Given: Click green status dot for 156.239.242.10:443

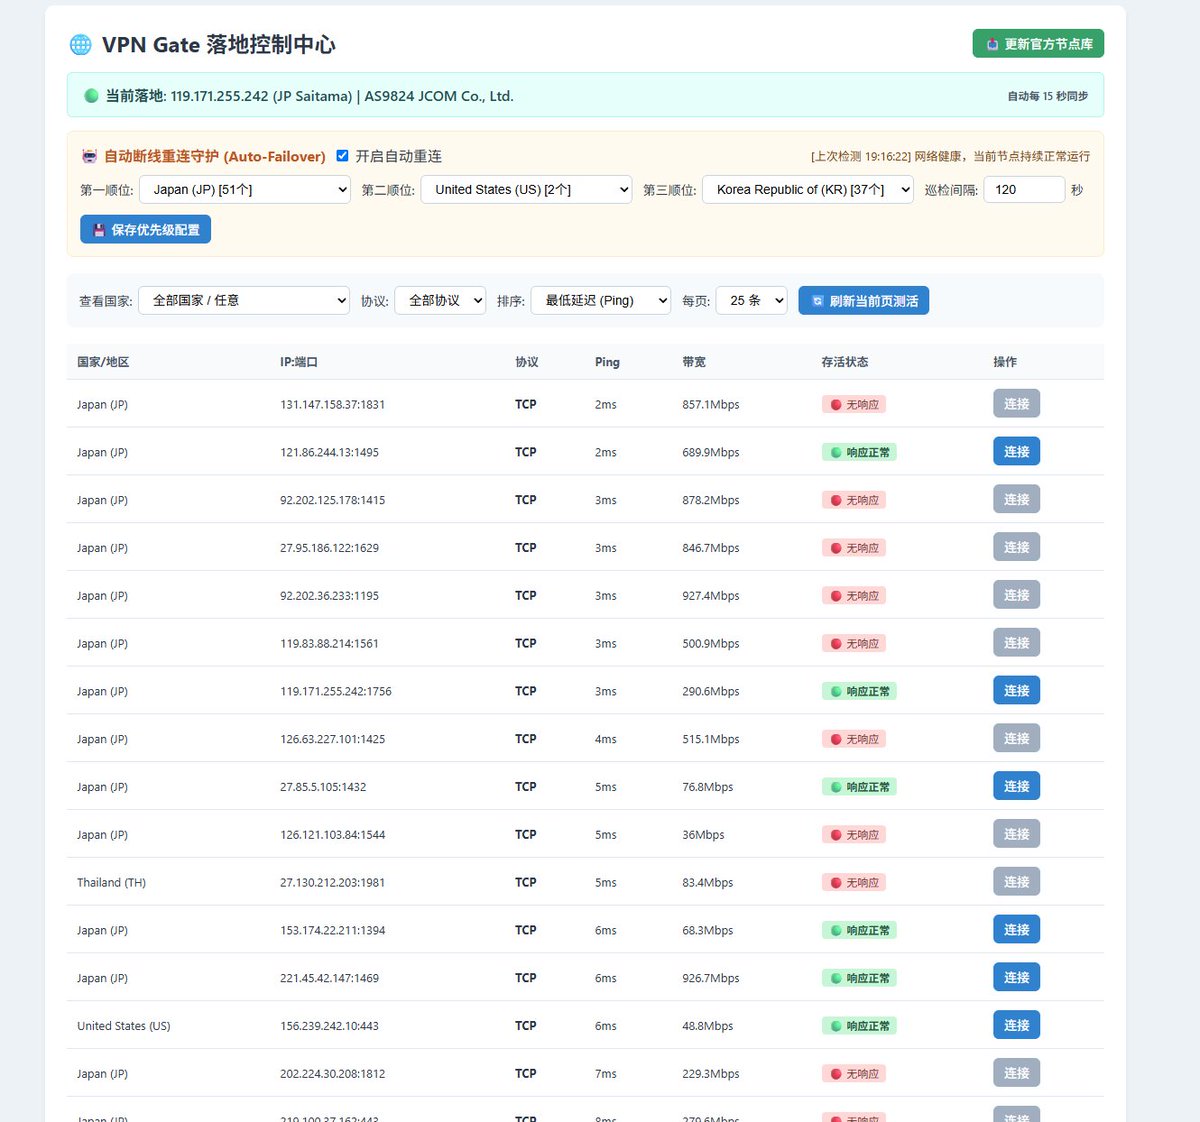Looking at the screenshot, I should pyautogui.click(x=836, y=1026).
